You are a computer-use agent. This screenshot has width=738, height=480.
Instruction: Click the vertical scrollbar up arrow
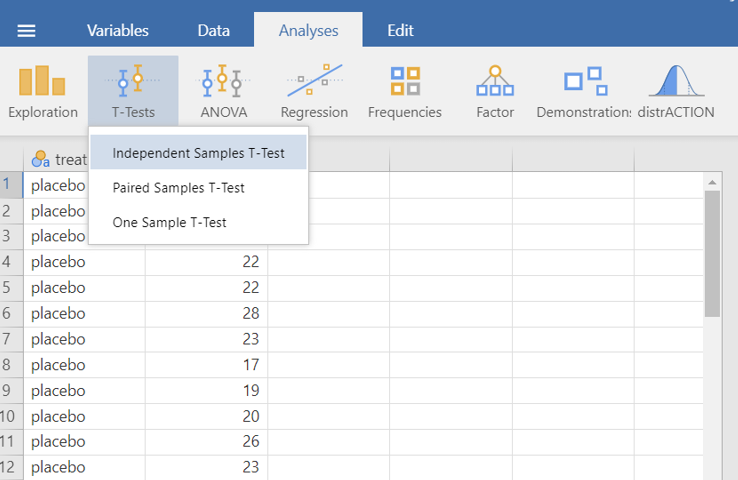712,183
